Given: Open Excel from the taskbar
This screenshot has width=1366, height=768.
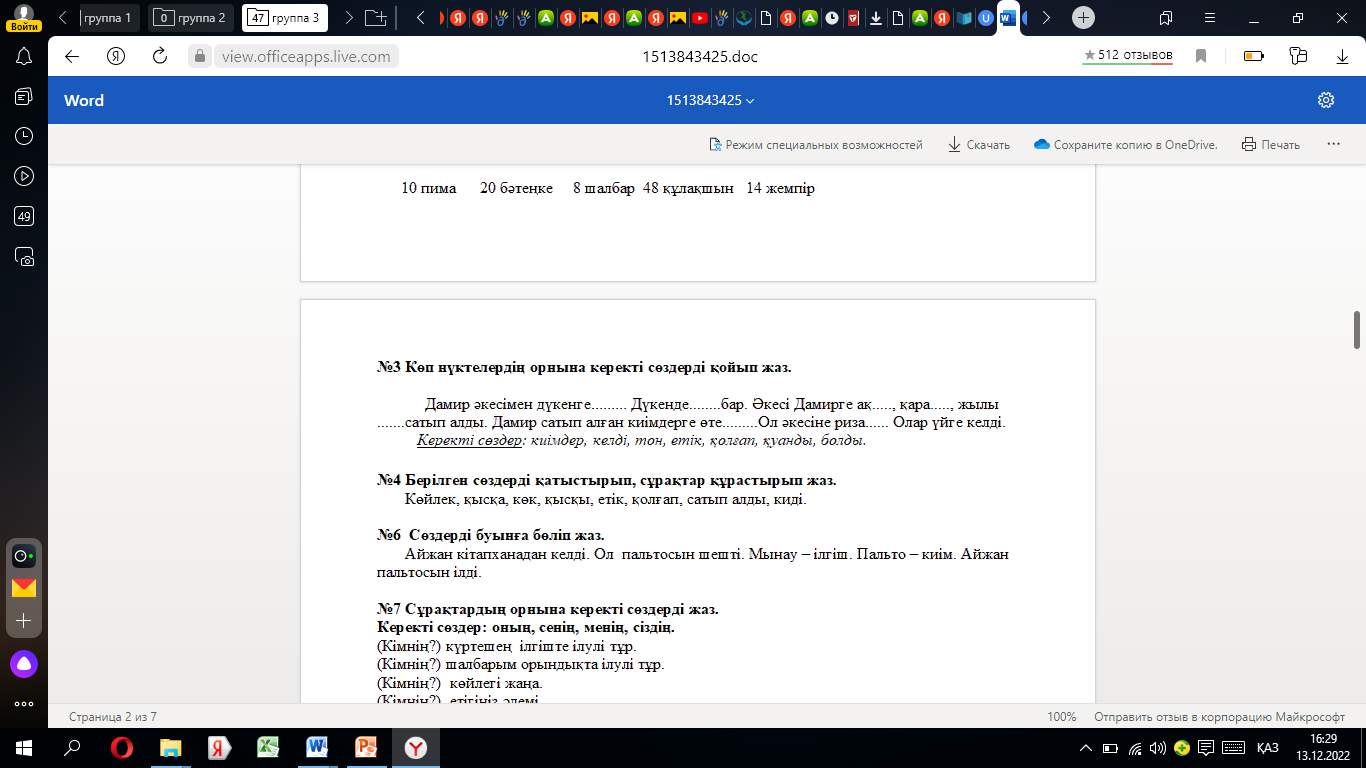Looking at the screenshot, I should tap(268, 748).
